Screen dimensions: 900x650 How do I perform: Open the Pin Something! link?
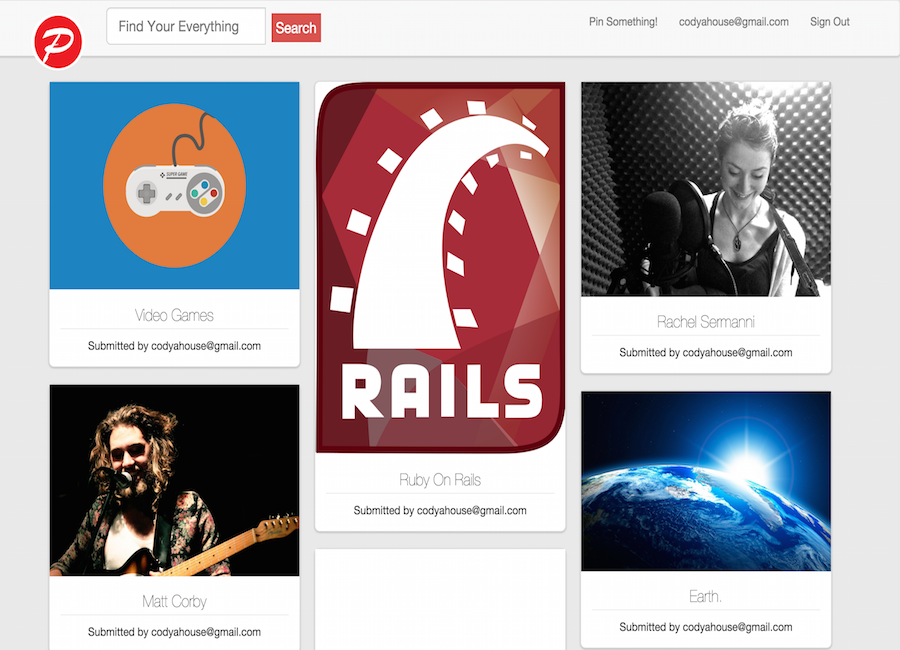tap(623, 22)
